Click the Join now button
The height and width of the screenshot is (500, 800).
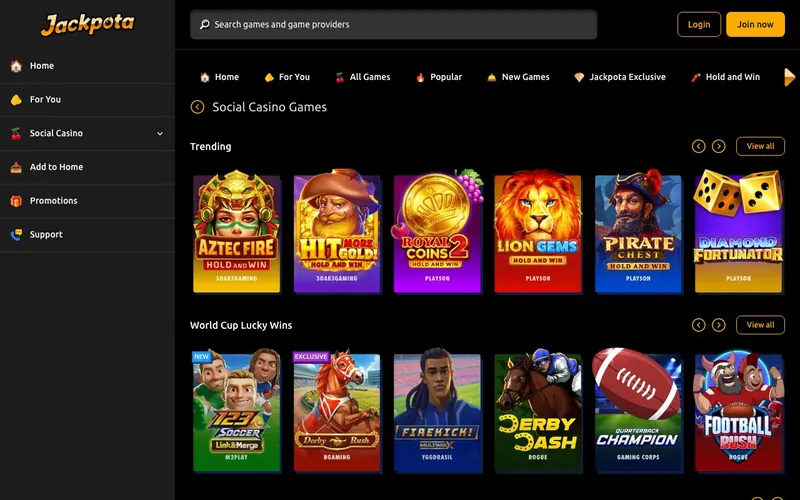click(x=755, y=24)
